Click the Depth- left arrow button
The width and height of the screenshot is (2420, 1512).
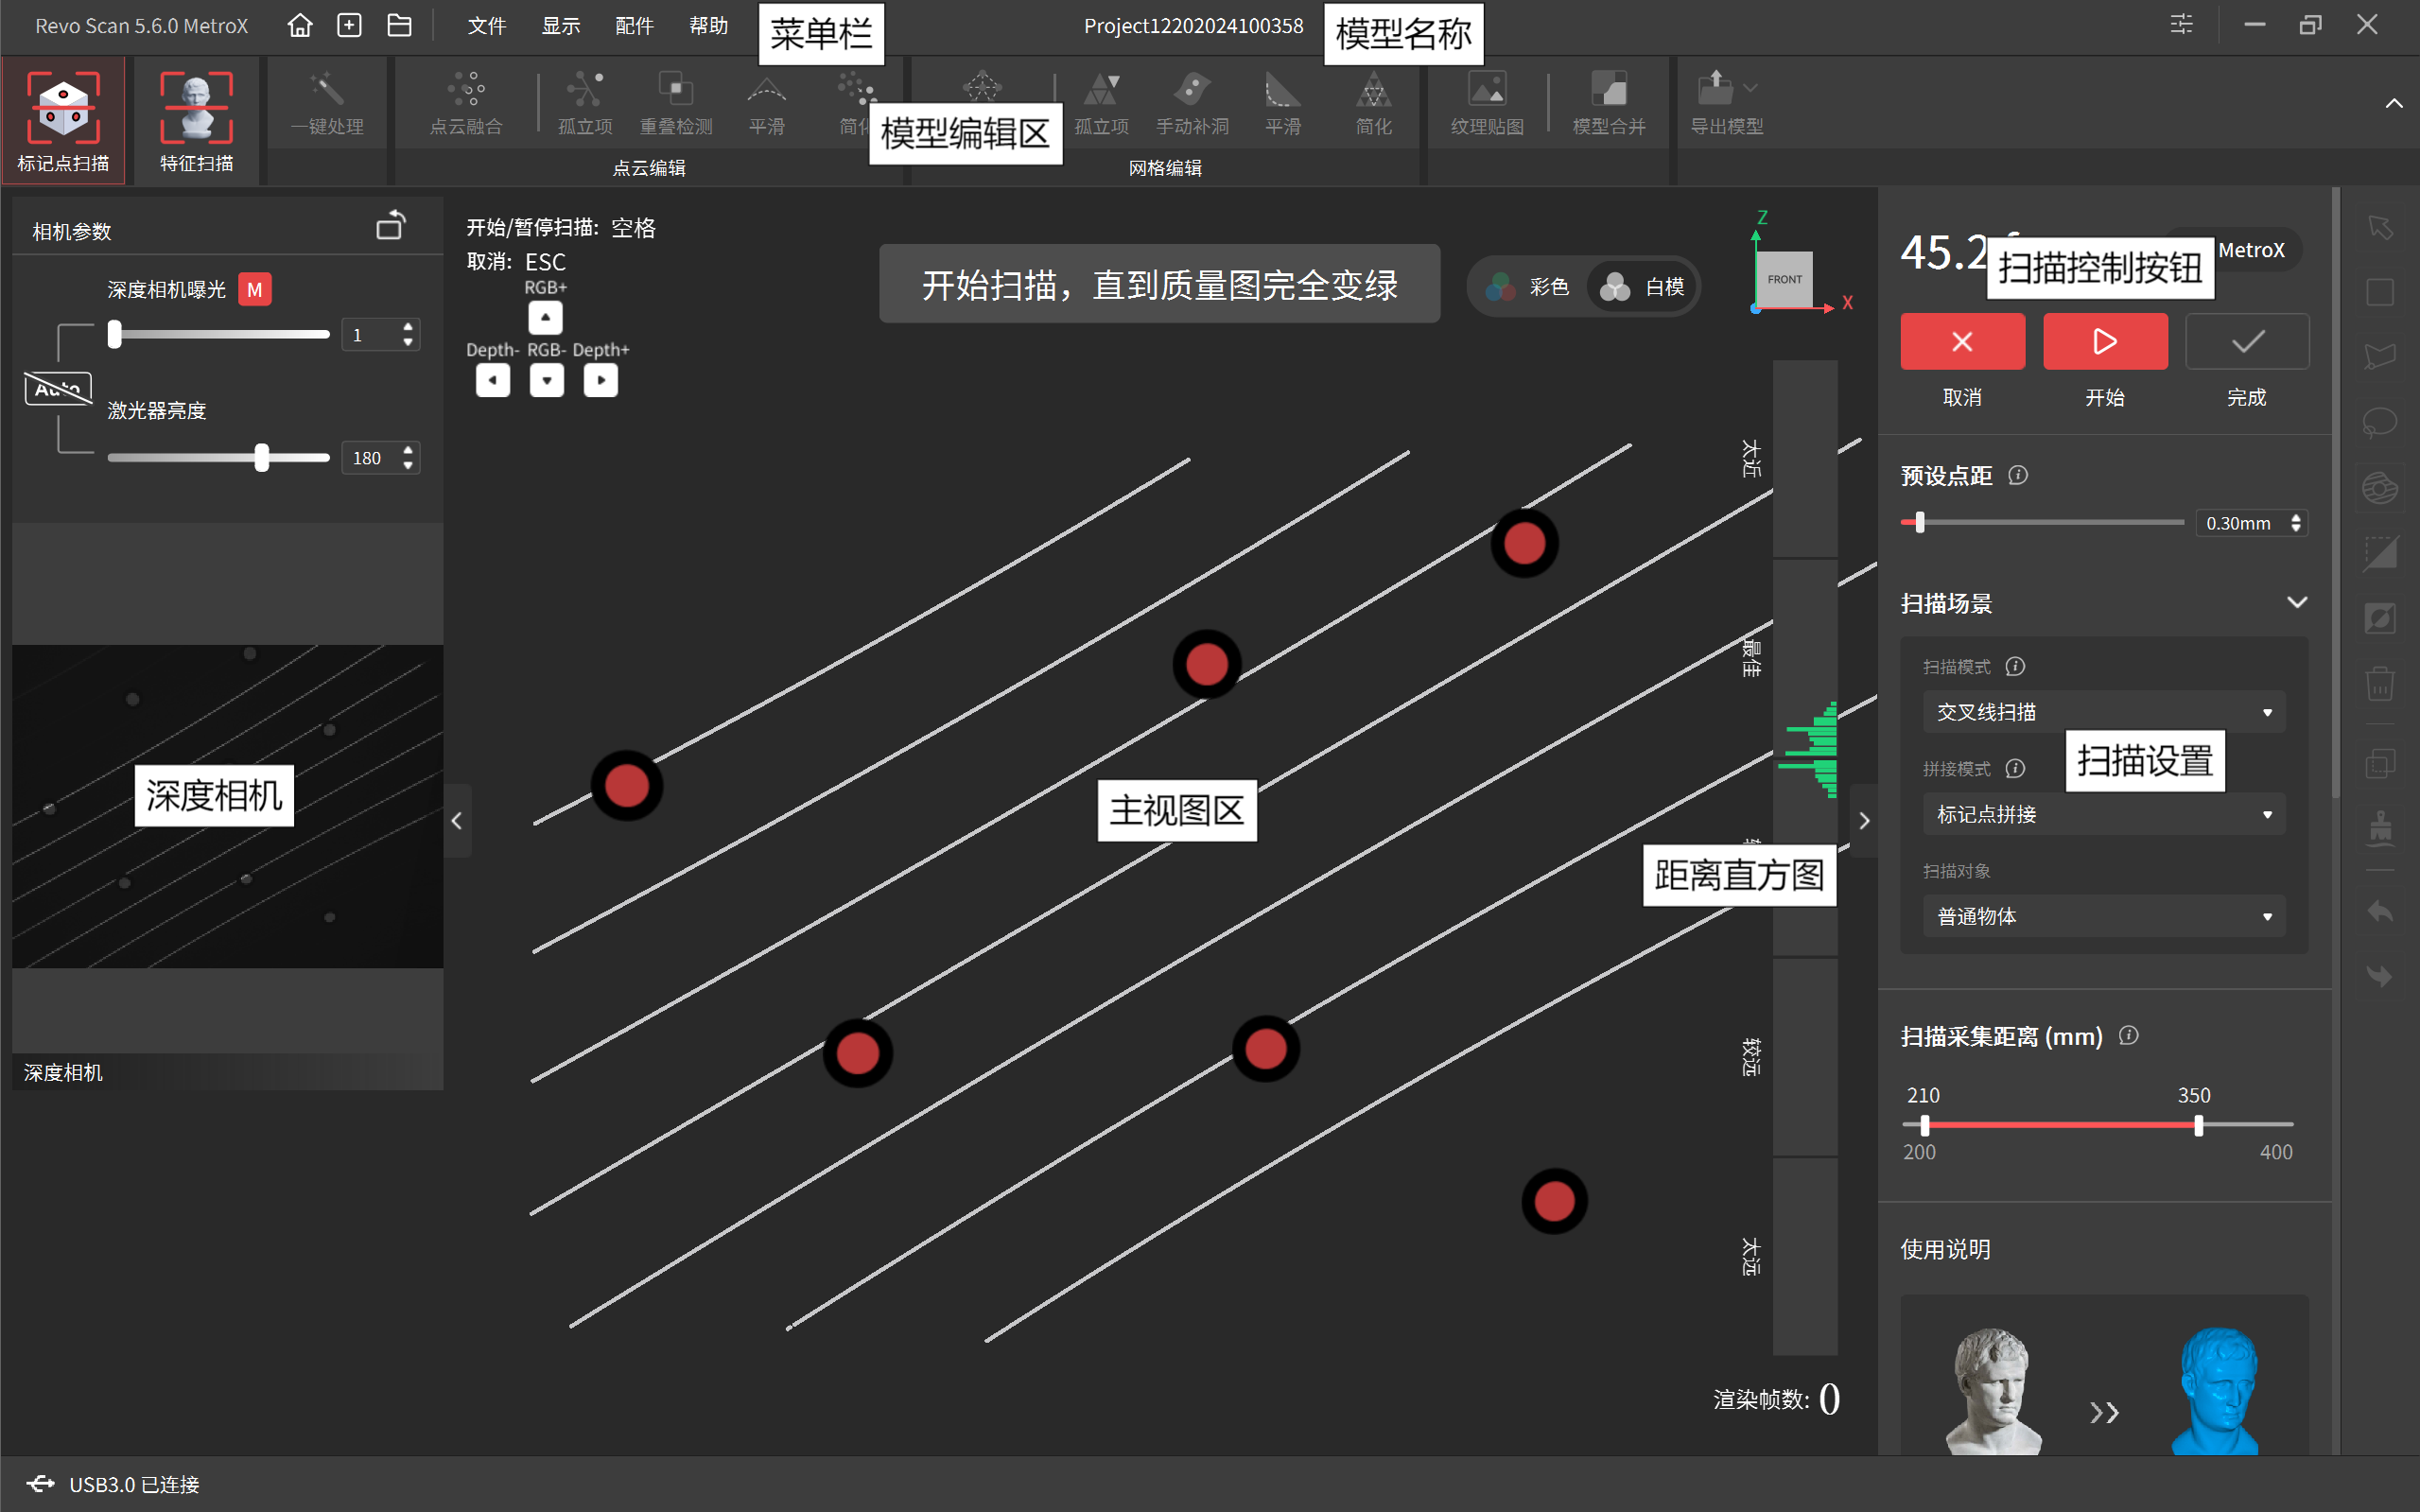[x=492, y=380]
